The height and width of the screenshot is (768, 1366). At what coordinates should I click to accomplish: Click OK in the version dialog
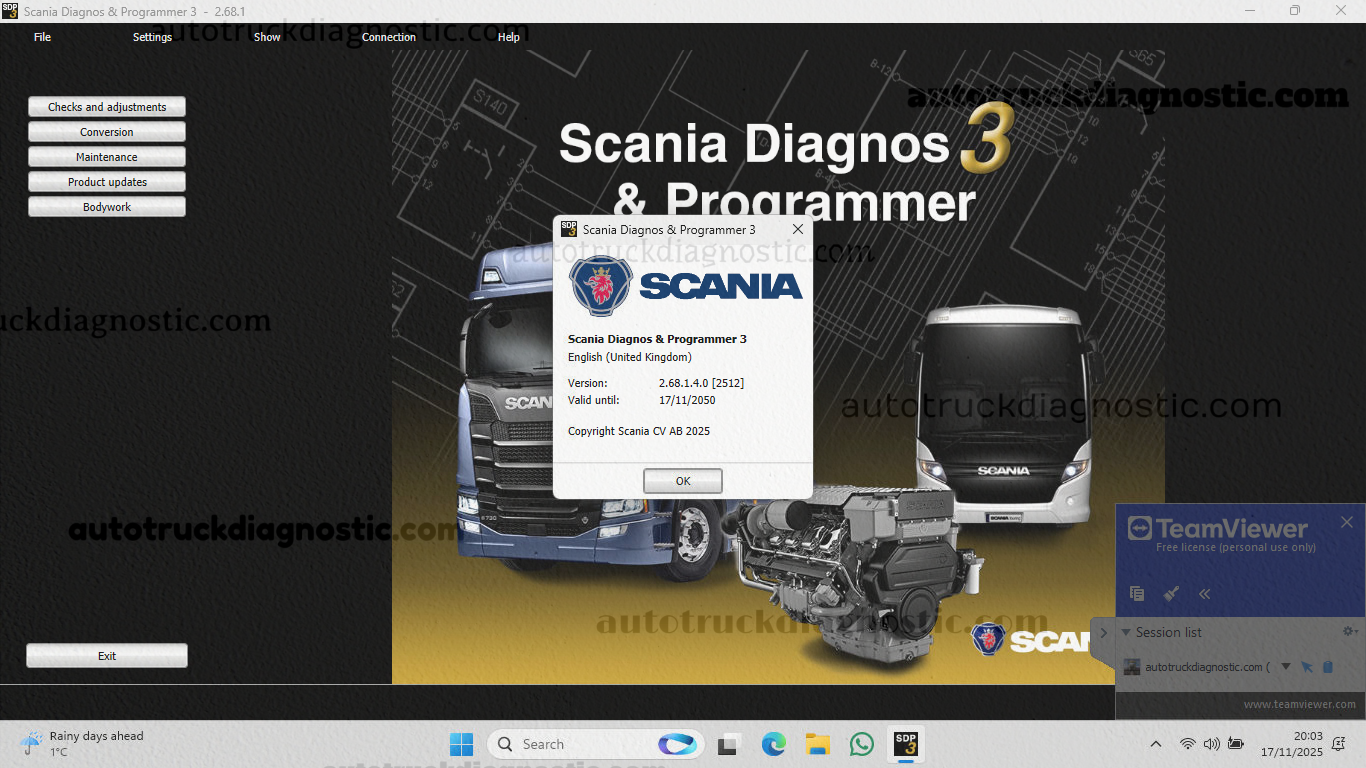[x=683, y=480]
